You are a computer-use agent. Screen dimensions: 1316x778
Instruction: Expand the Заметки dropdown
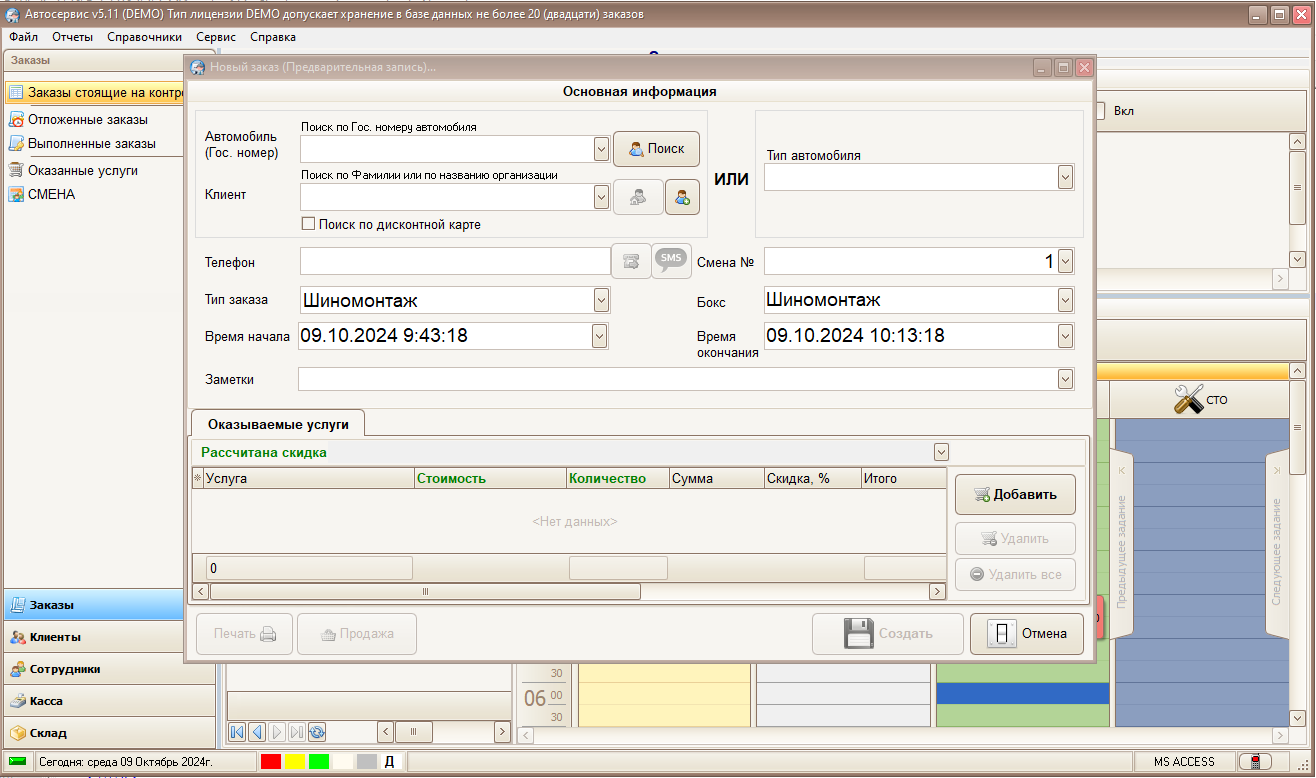click(x=1065, y=379)
